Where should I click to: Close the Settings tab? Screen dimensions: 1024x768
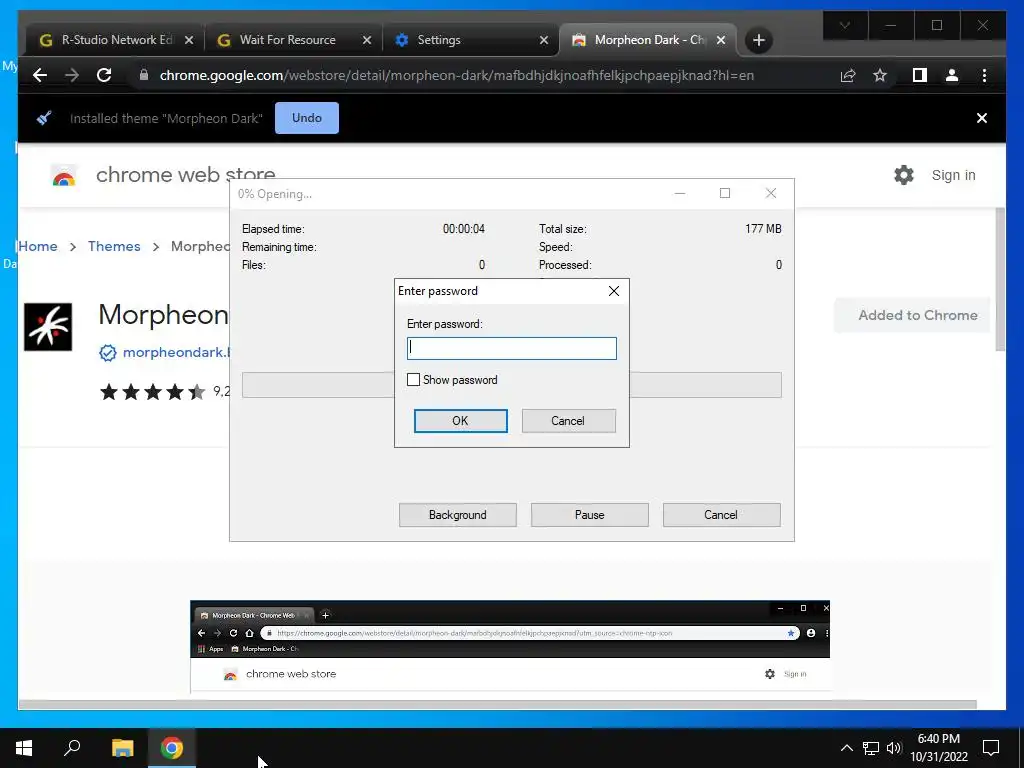point(544,40)
